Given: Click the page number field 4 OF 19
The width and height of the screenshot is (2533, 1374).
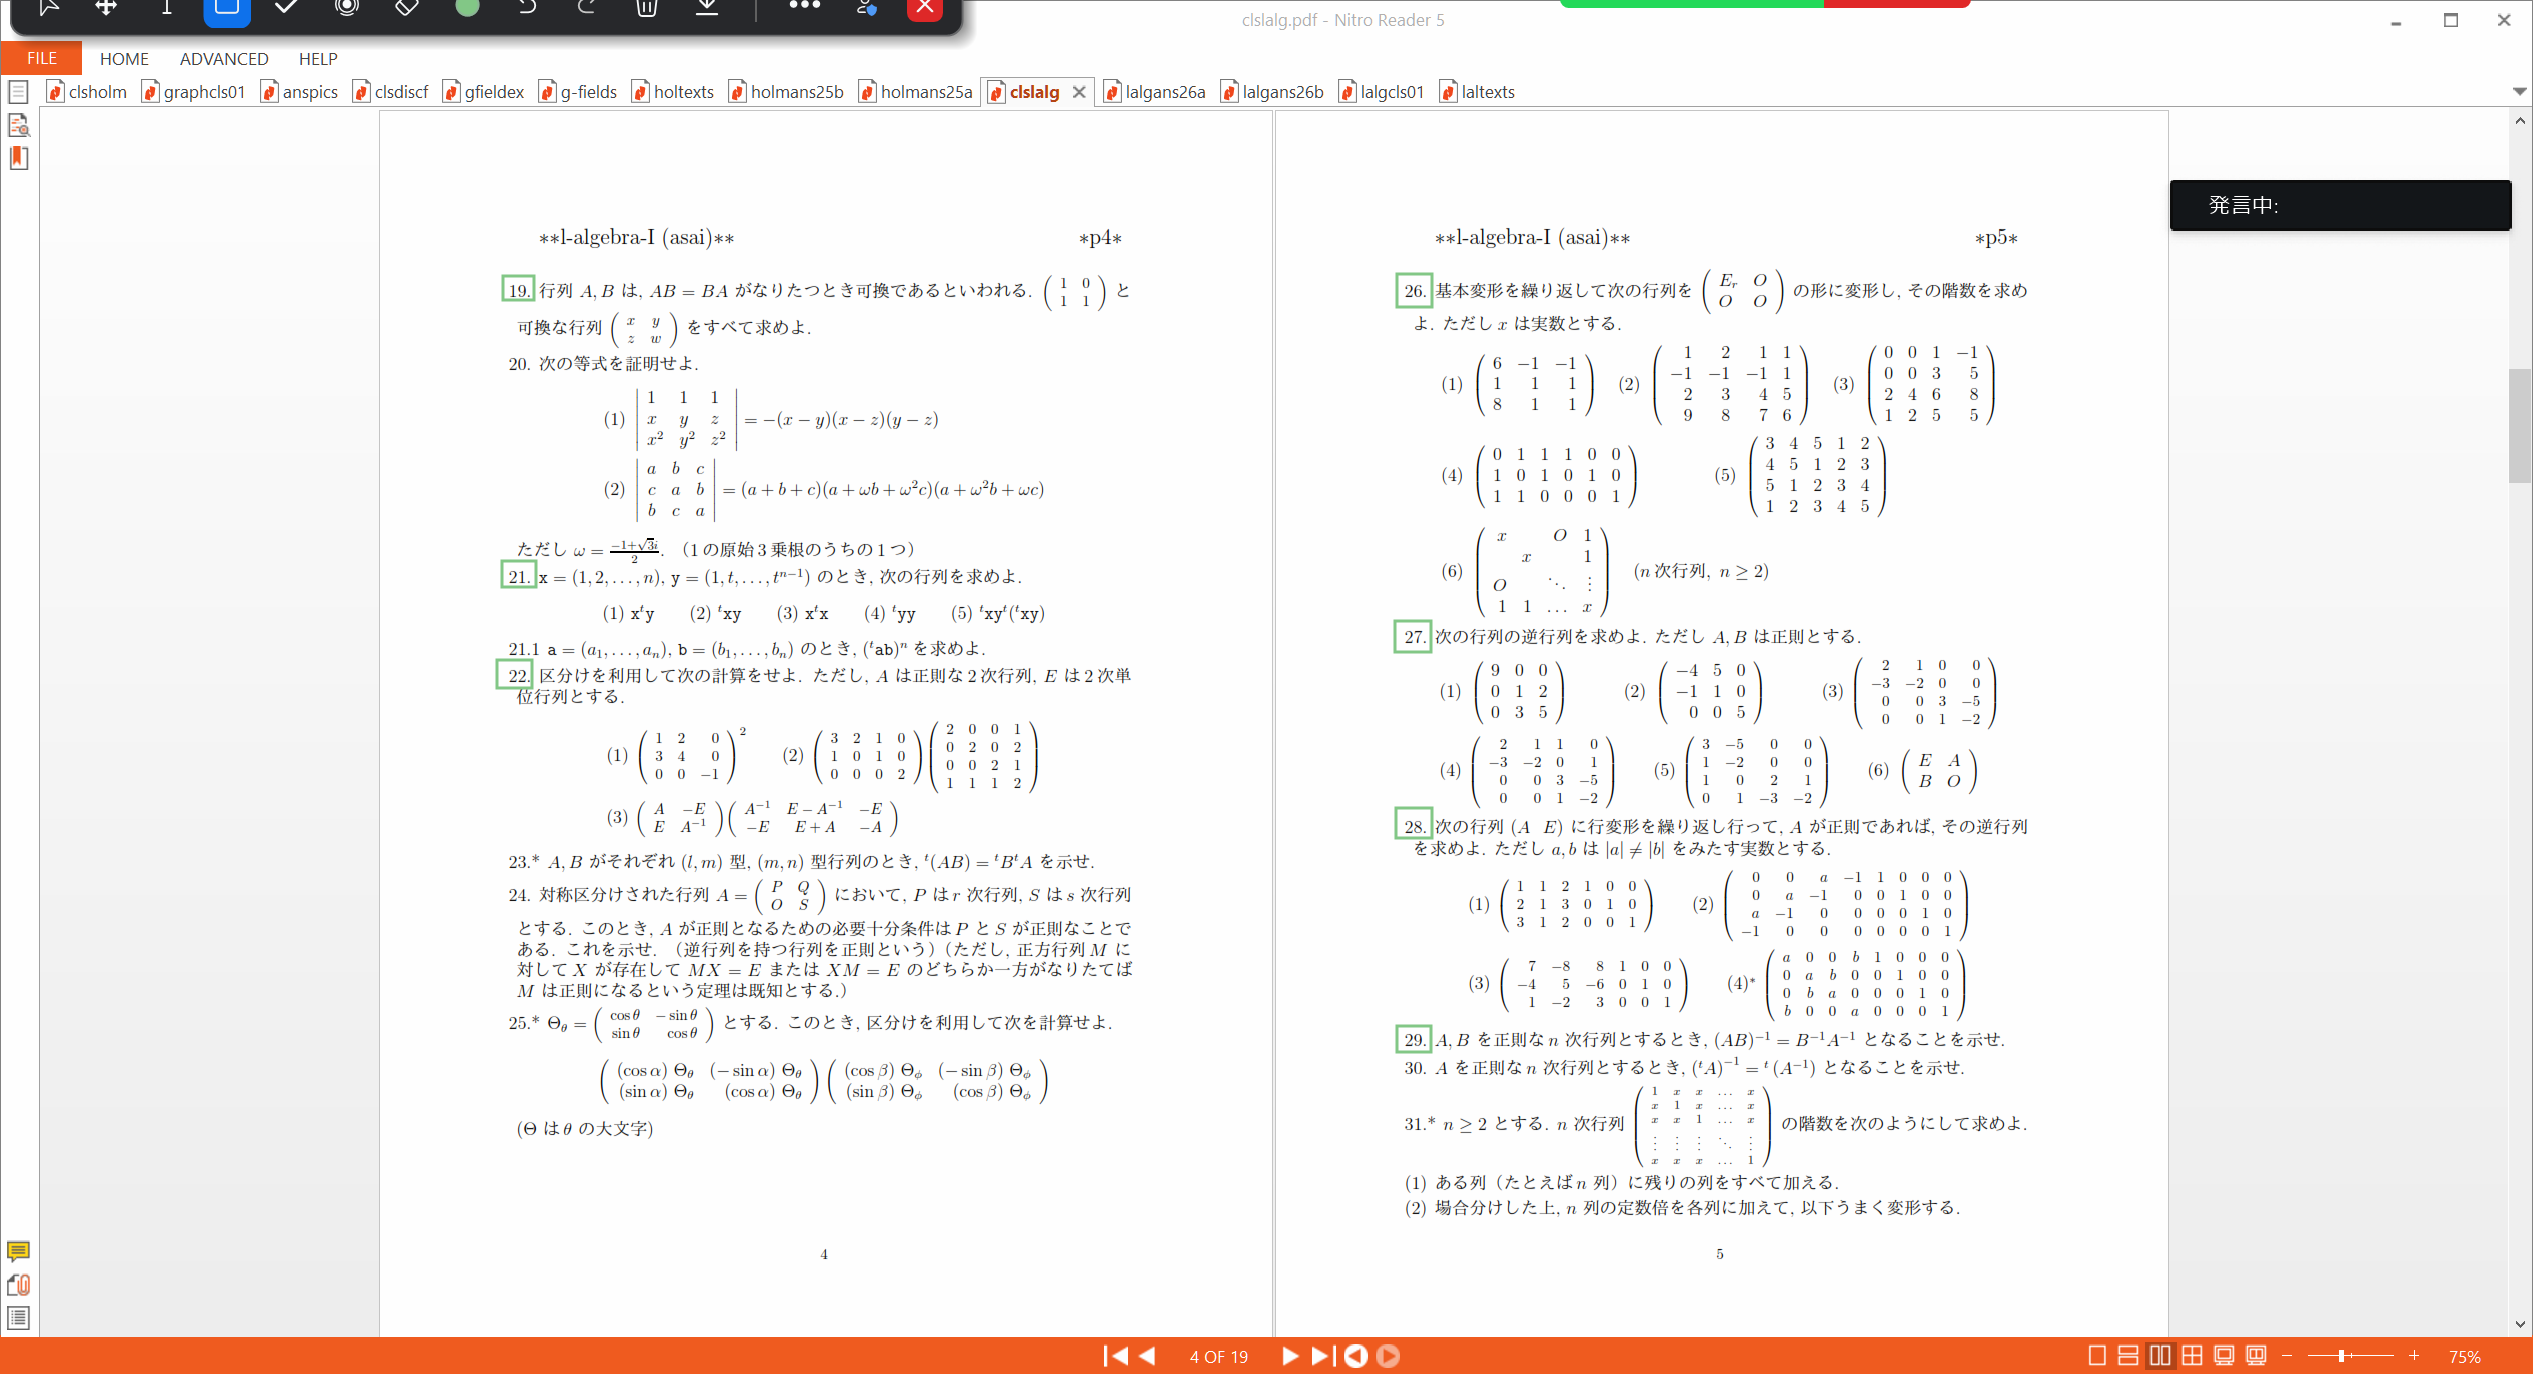Looking at the screenshot, I should pyautogui.click(x=1218, y=1357).
